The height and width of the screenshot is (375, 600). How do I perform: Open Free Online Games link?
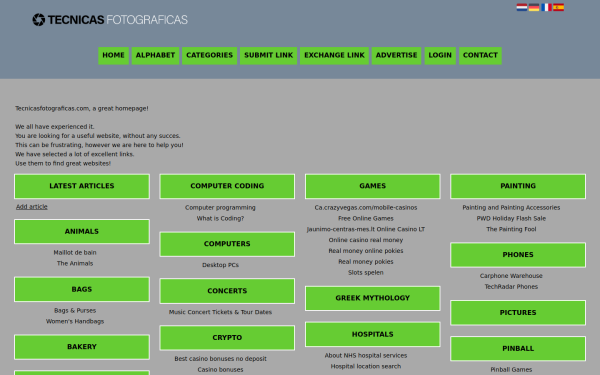366,218
